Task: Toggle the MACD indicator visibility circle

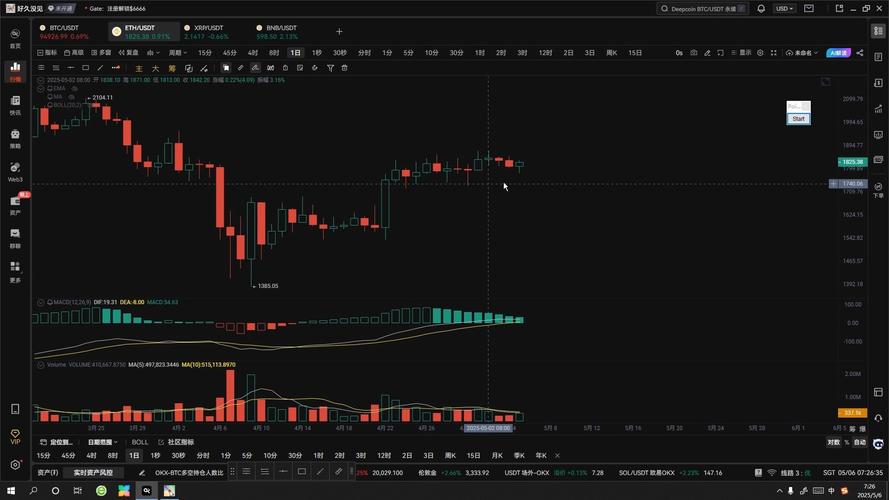Action: tap(41, 302)
